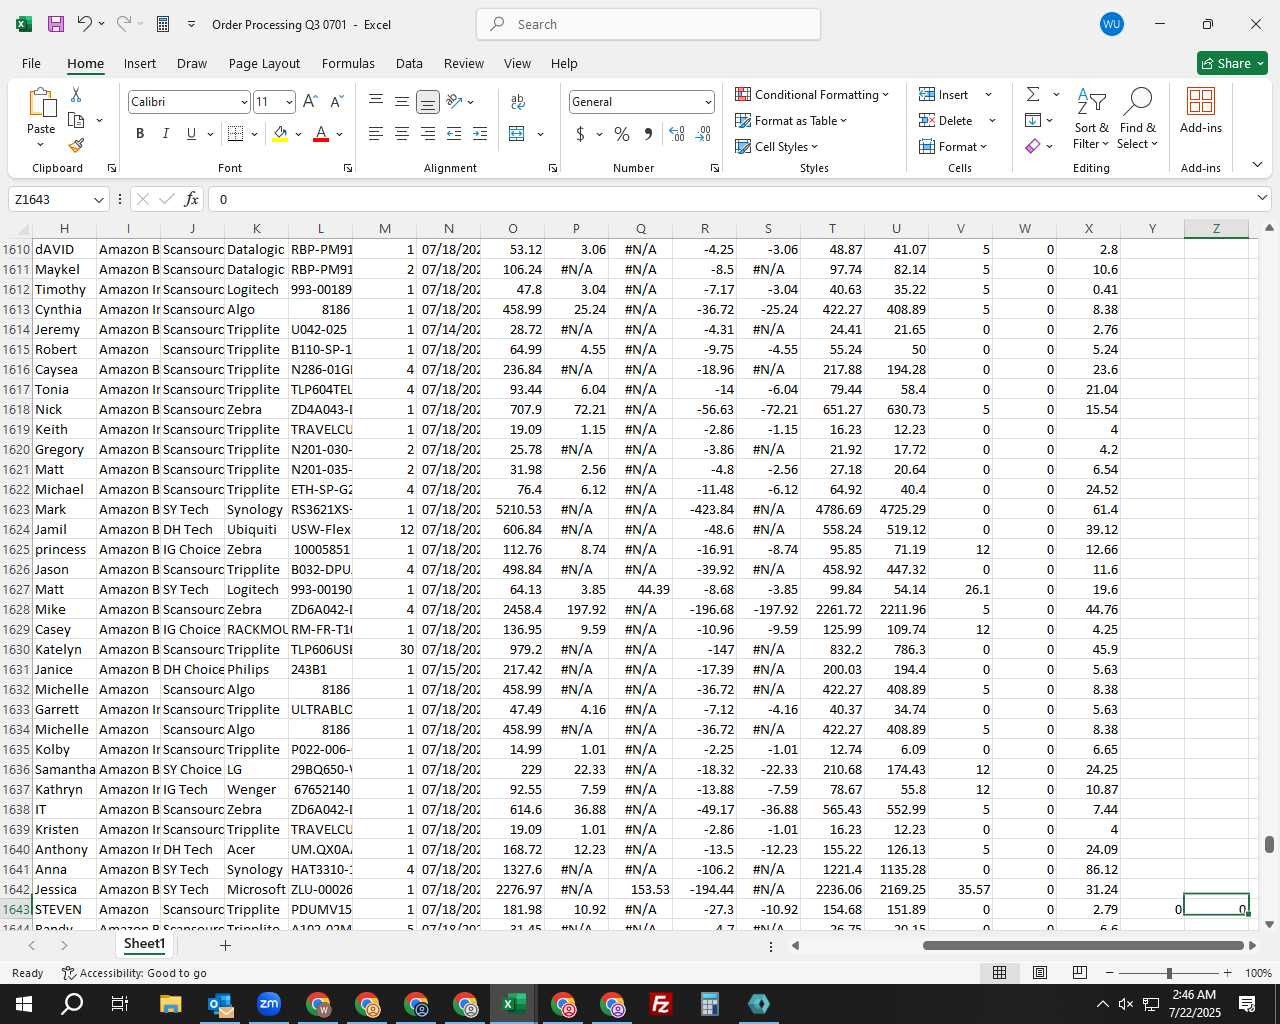Screen dimensions: 1280x1024
Task: Open Cell Styles dropdown
Action: point(777,146)
